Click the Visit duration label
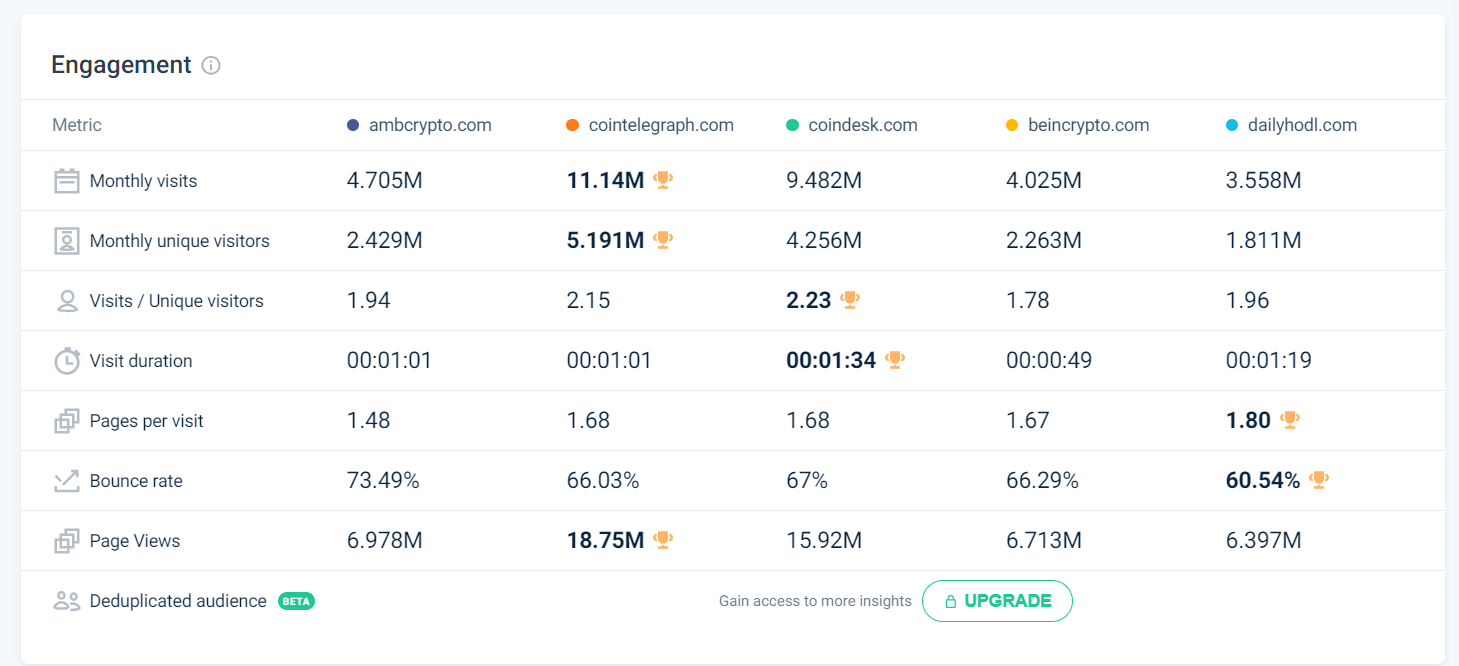The width and height of the screenshot is (1459, 666). pos(141,361)
